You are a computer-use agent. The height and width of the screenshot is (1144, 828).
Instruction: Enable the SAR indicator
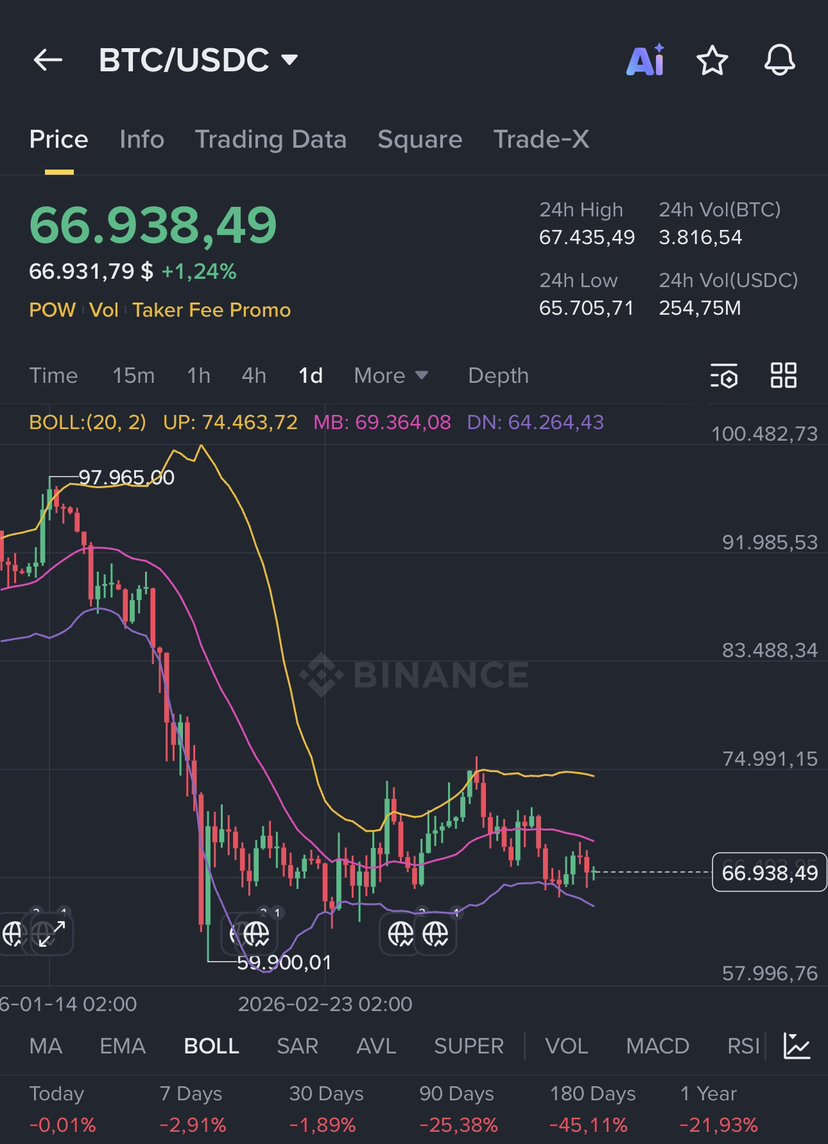[x=298, y=1046]
